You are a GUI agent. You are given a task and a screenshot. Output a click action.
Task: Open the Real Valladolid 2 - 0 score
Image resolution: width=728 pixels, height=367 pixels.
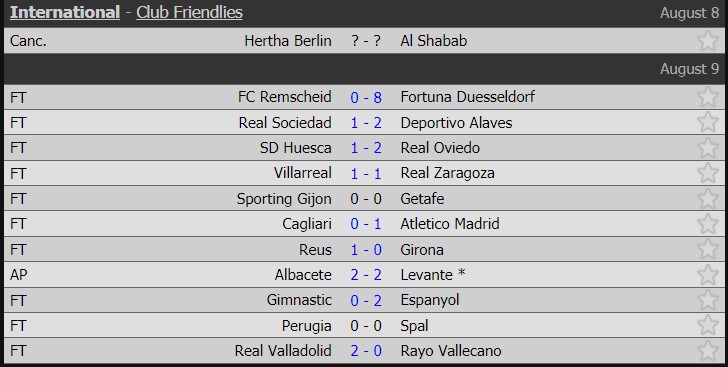366,351
